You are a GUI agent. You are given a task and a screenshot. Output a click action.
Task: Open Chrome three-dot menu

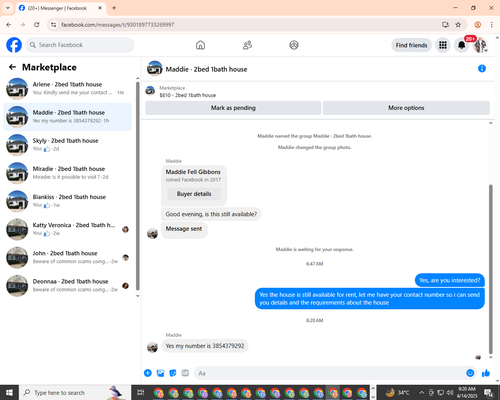pyautogui.click(x=492, y=25)
